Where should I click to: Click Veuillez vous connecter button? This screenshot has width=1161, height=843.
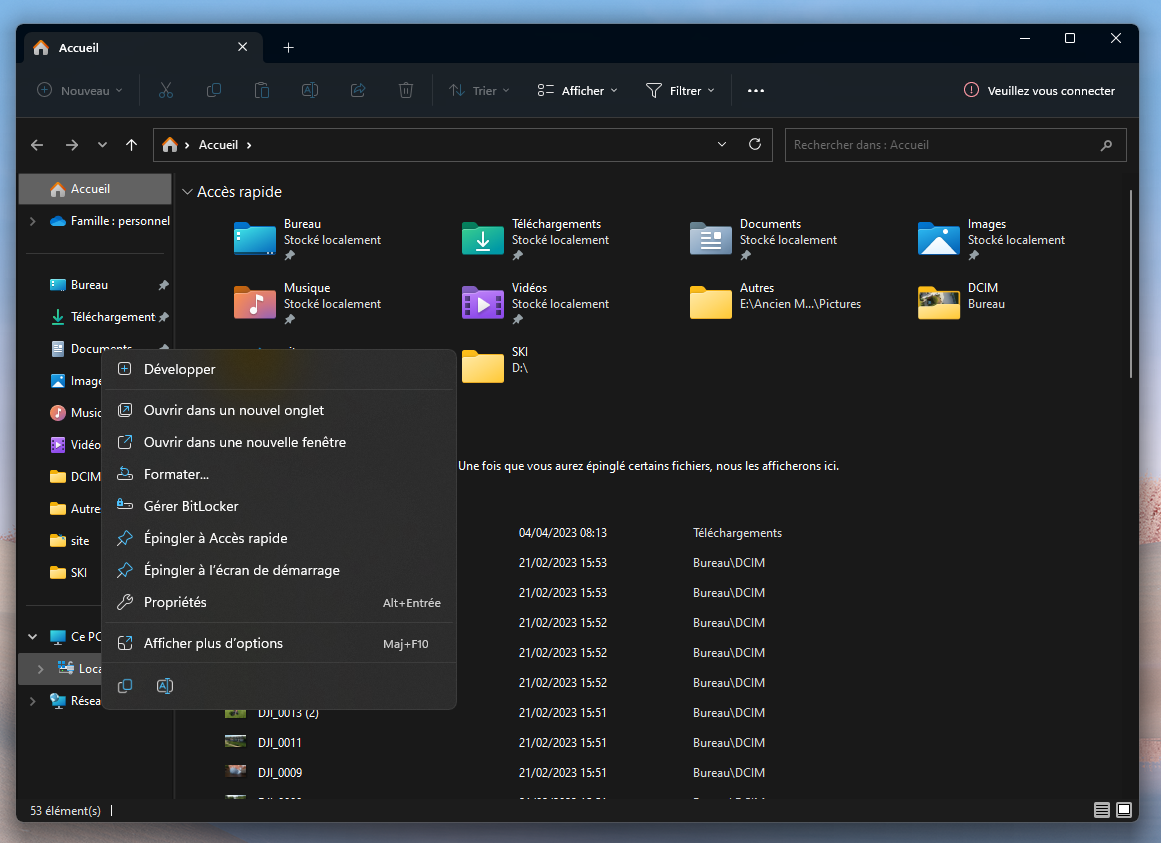[1039, 91]
